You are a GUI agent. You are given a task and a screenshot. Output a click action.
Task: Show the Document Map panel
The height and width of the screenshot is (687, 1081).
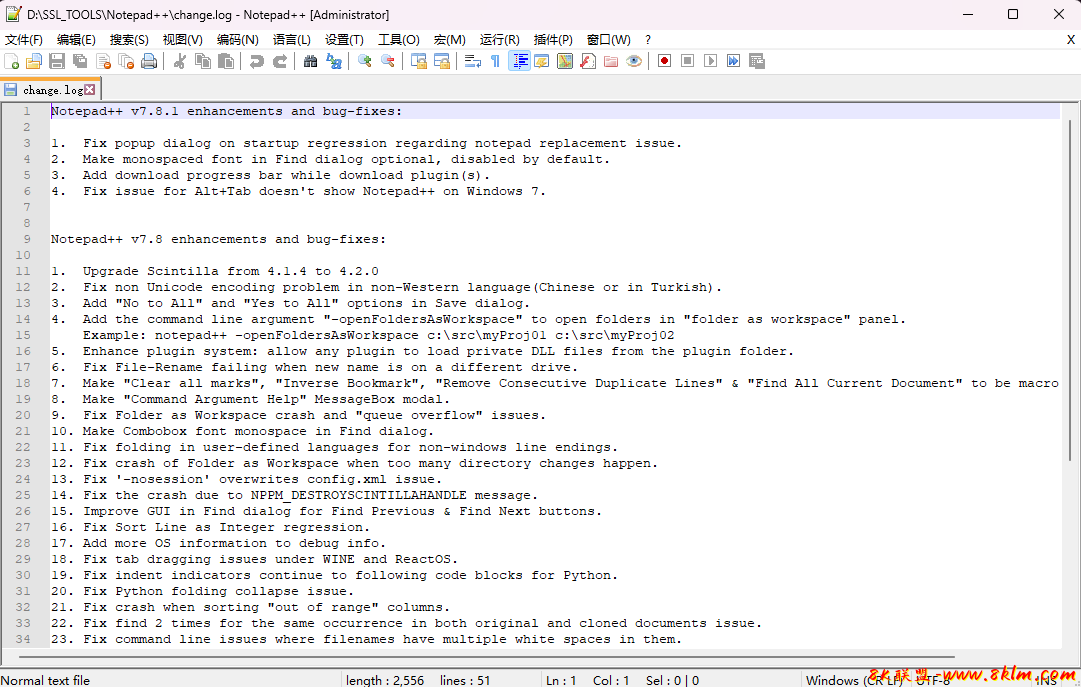[565, 61]
